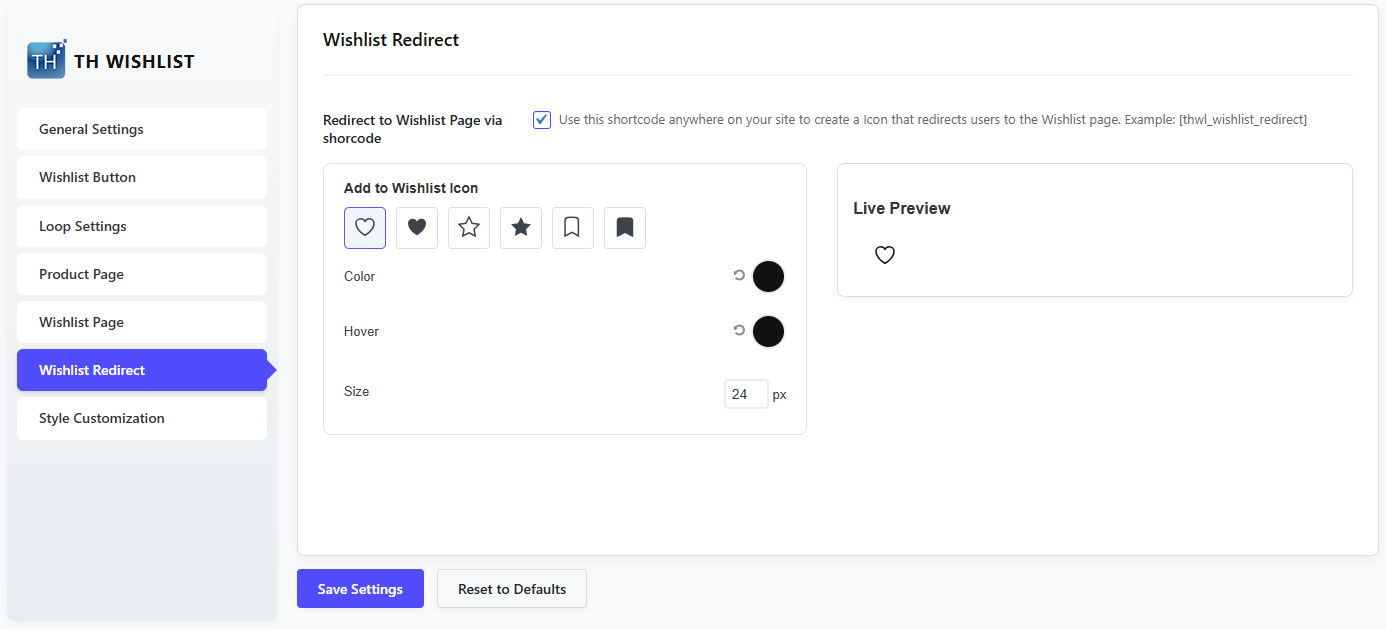
Task: Open the General Settings tab
Action: 142,129
